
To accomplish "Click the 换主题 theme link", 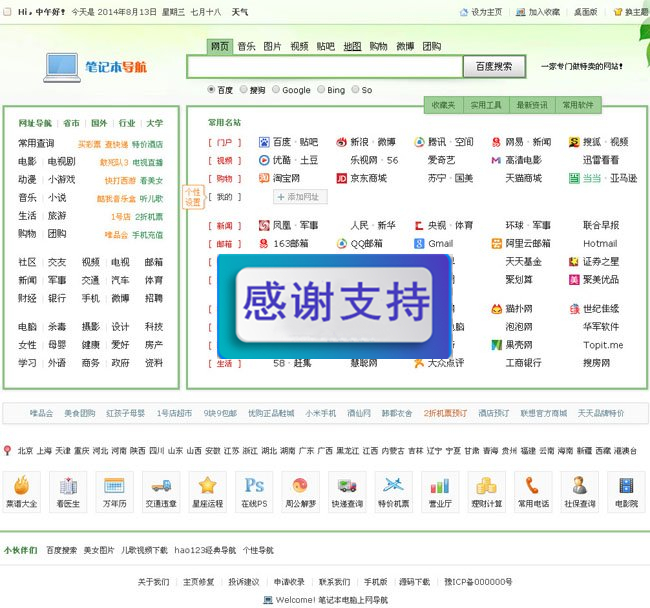I will (632, 12).
